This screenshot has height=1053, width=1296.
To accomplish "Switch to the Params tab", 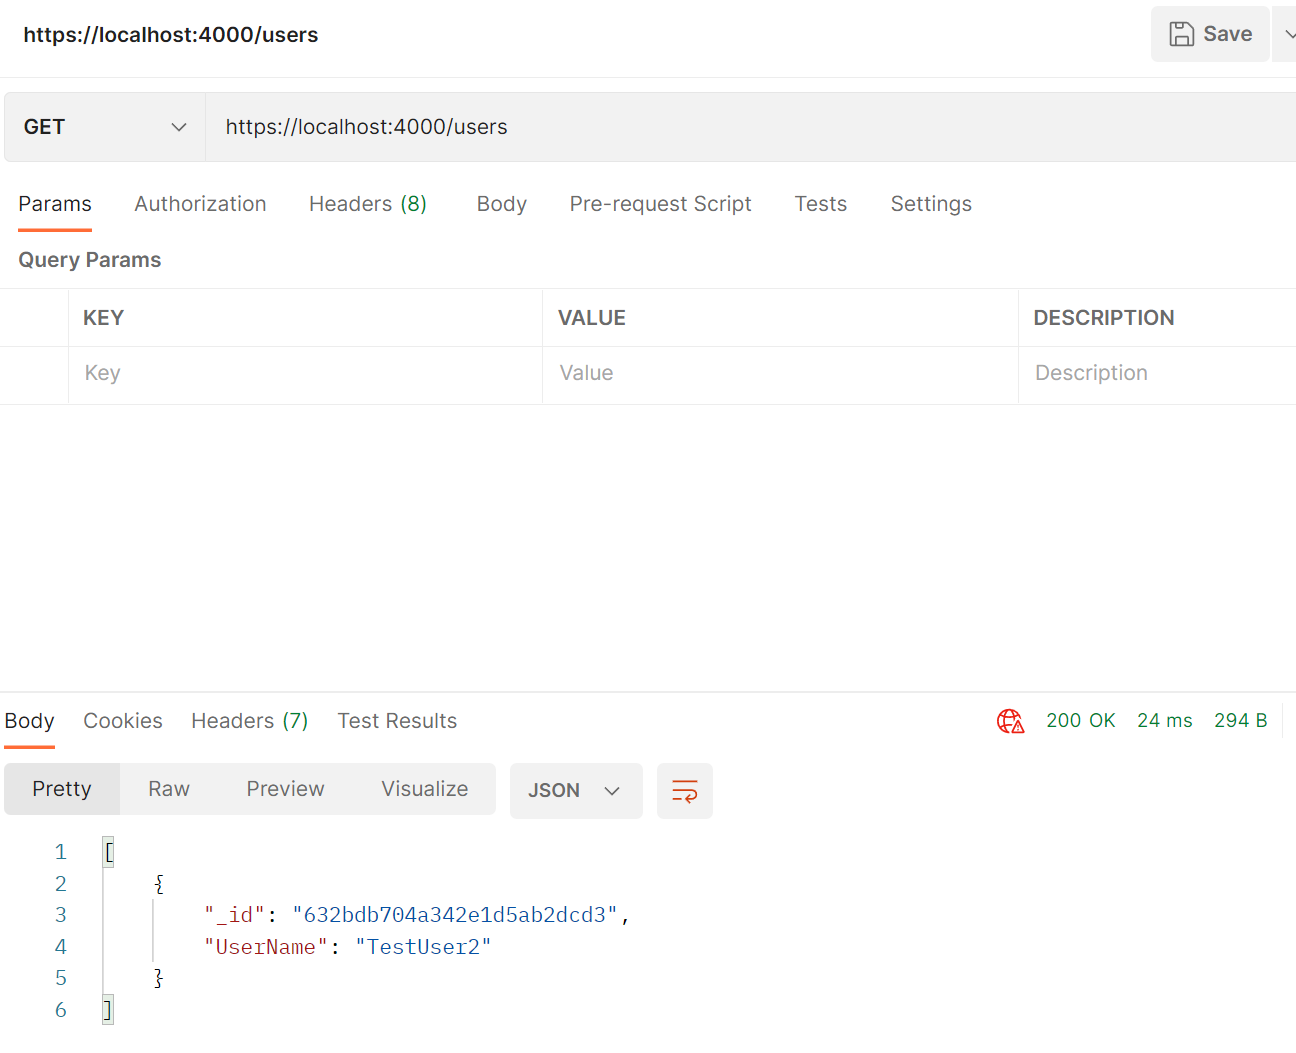I will pos(55,204).
